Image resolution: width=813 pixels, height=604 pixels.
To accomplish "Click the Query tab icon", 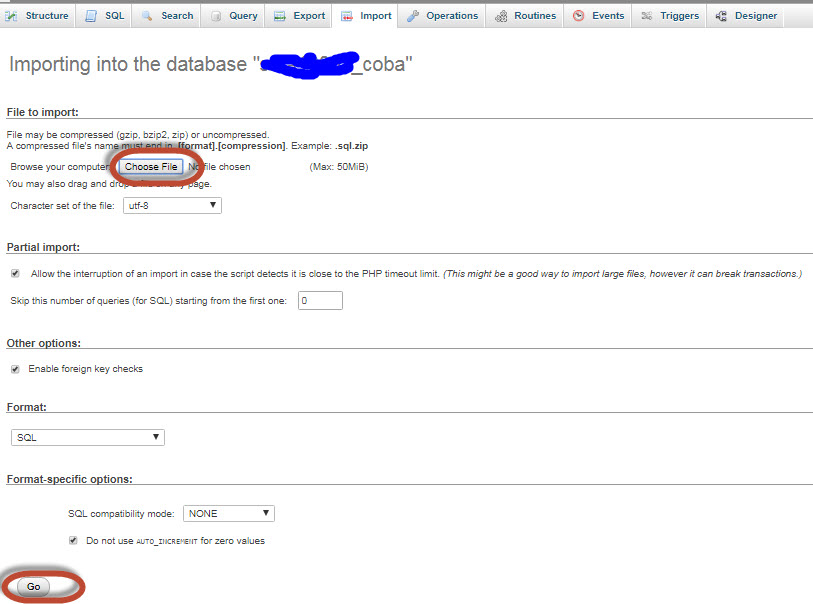I will [216, 16].
